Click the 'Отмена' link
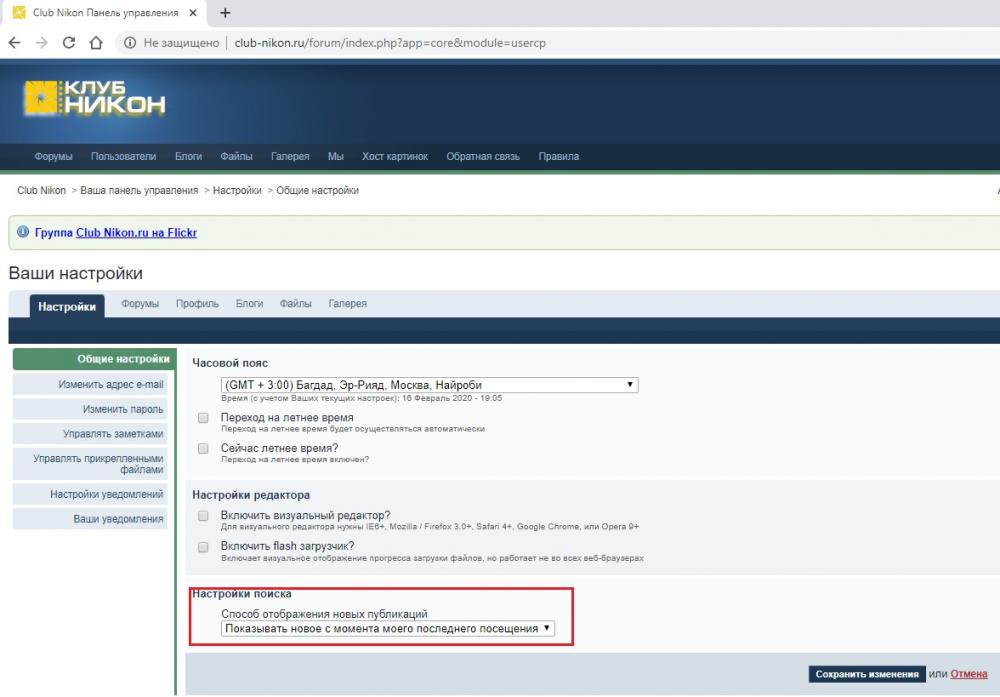This screenshot has width=1000, height=697. pos(969,674)
